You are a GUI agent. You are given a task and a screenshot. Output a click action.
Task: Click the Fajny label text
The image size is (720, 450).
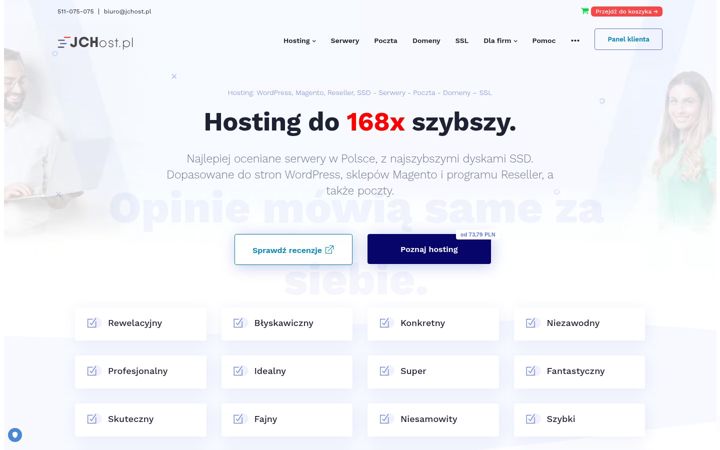(265, 419)
